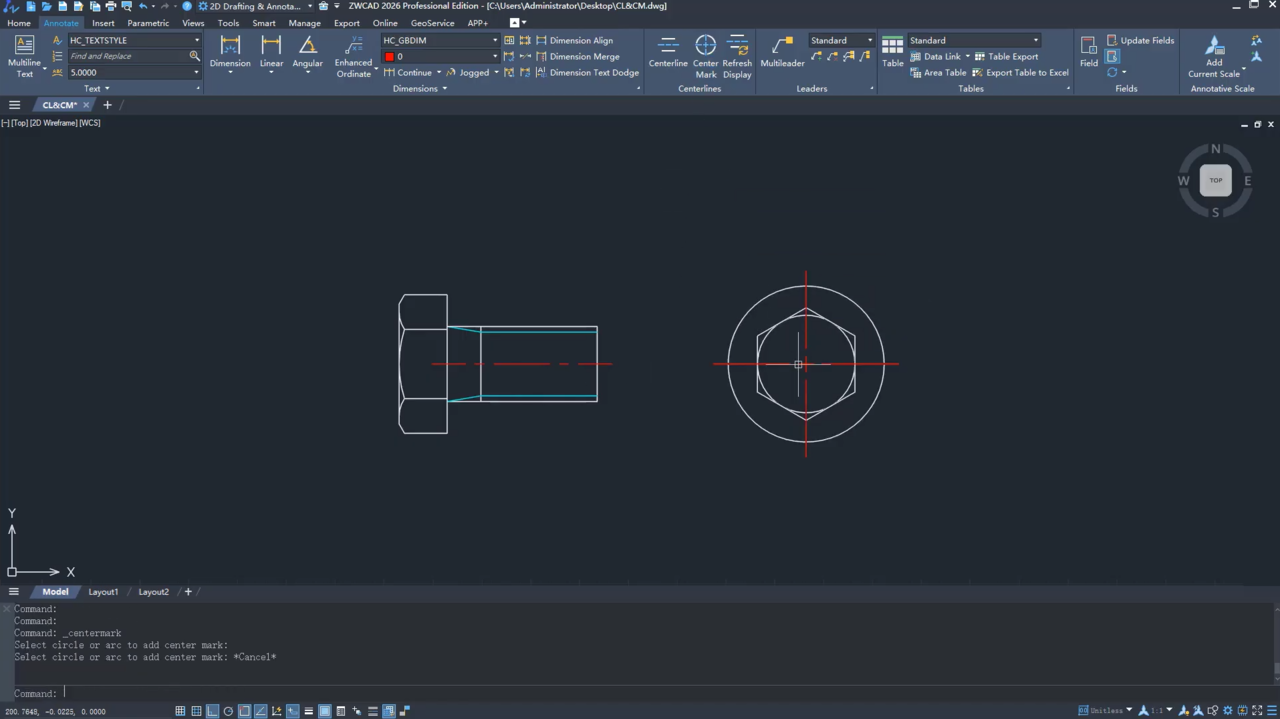Click the [Top] view label
The image size is (1280, 719).
[x=19, y=123]
